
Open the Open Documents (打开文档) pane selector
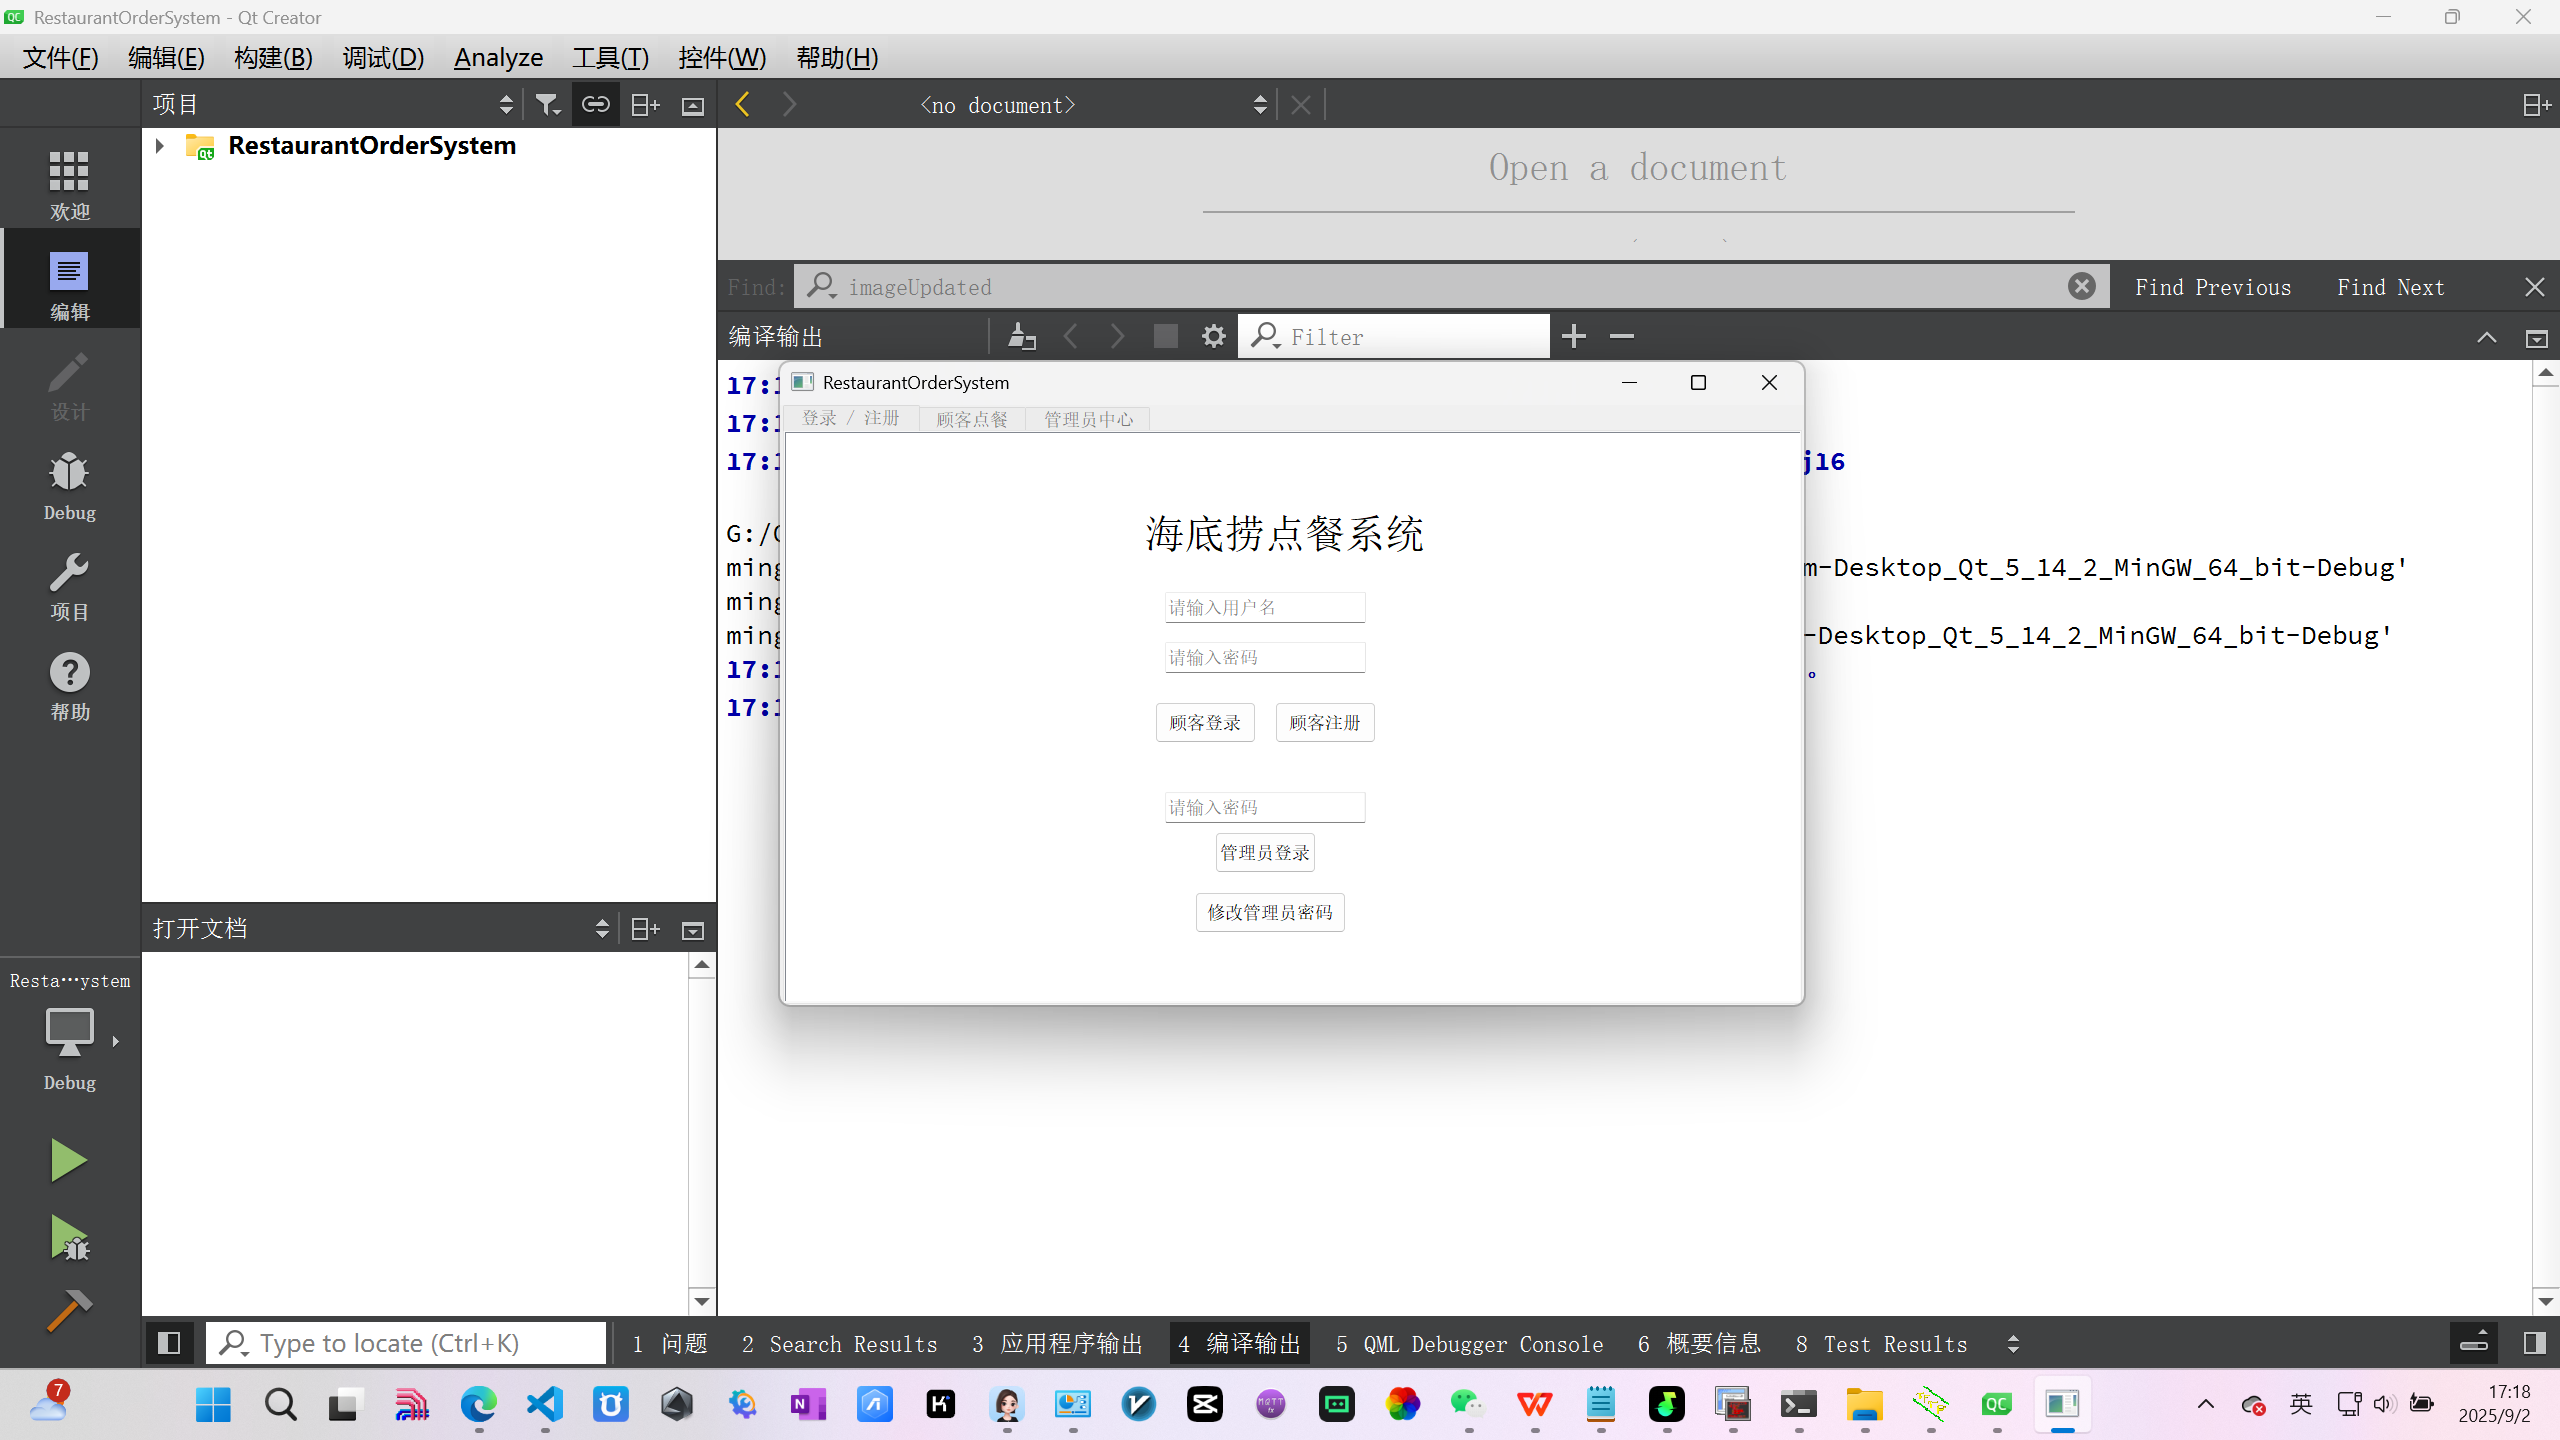[380, 929]
